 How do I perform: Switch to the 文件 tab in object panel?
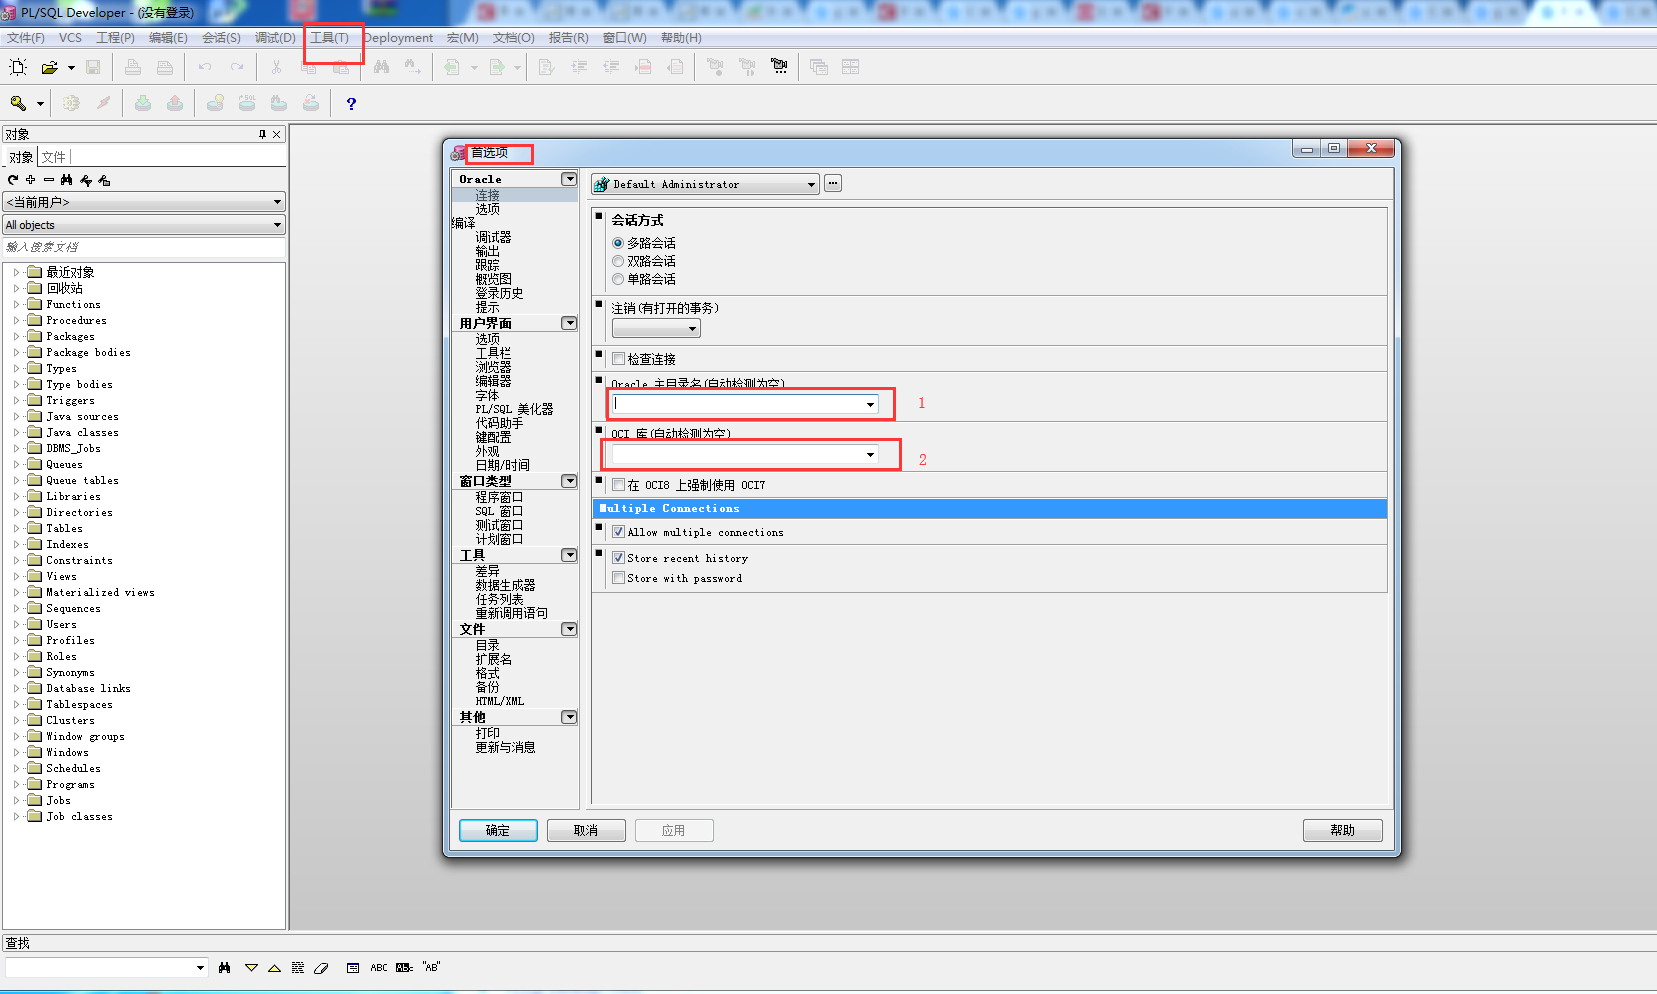click(x=54, y=157)
